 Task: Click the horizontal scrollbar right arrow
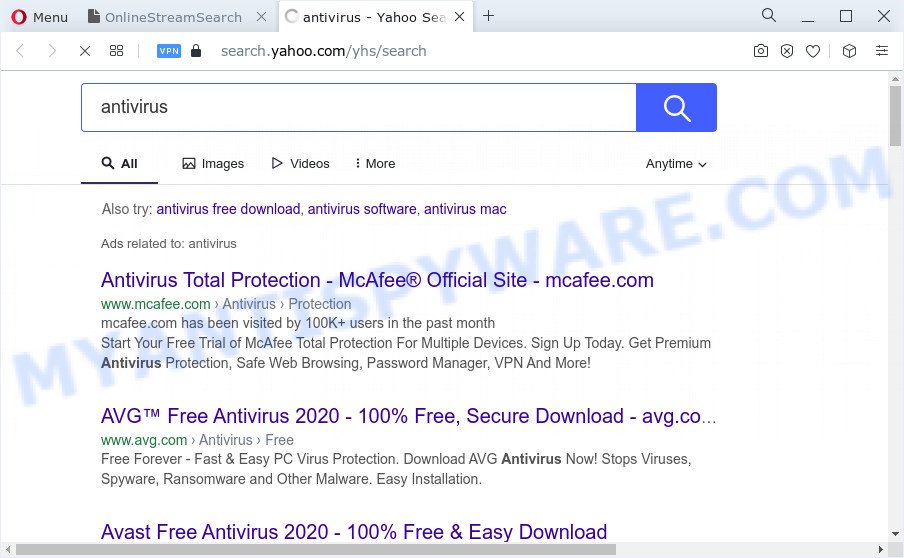coord(881,550)
